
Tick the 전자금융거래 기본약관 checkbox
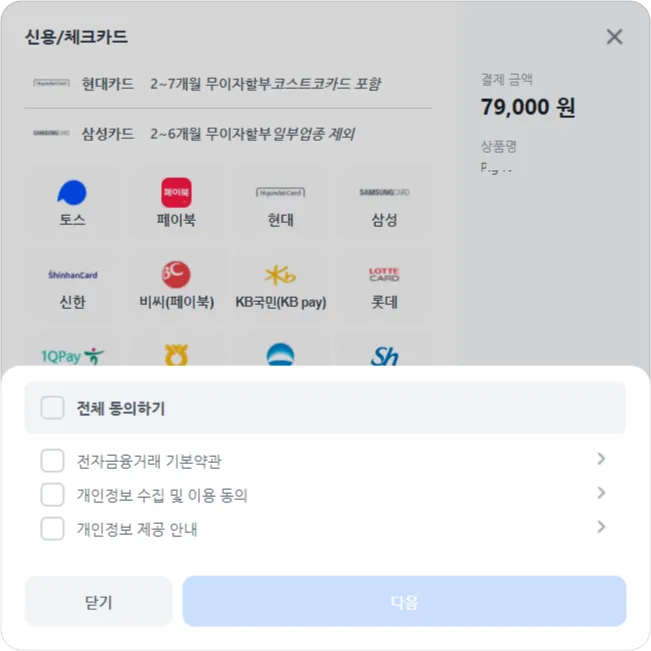(53, 461)
